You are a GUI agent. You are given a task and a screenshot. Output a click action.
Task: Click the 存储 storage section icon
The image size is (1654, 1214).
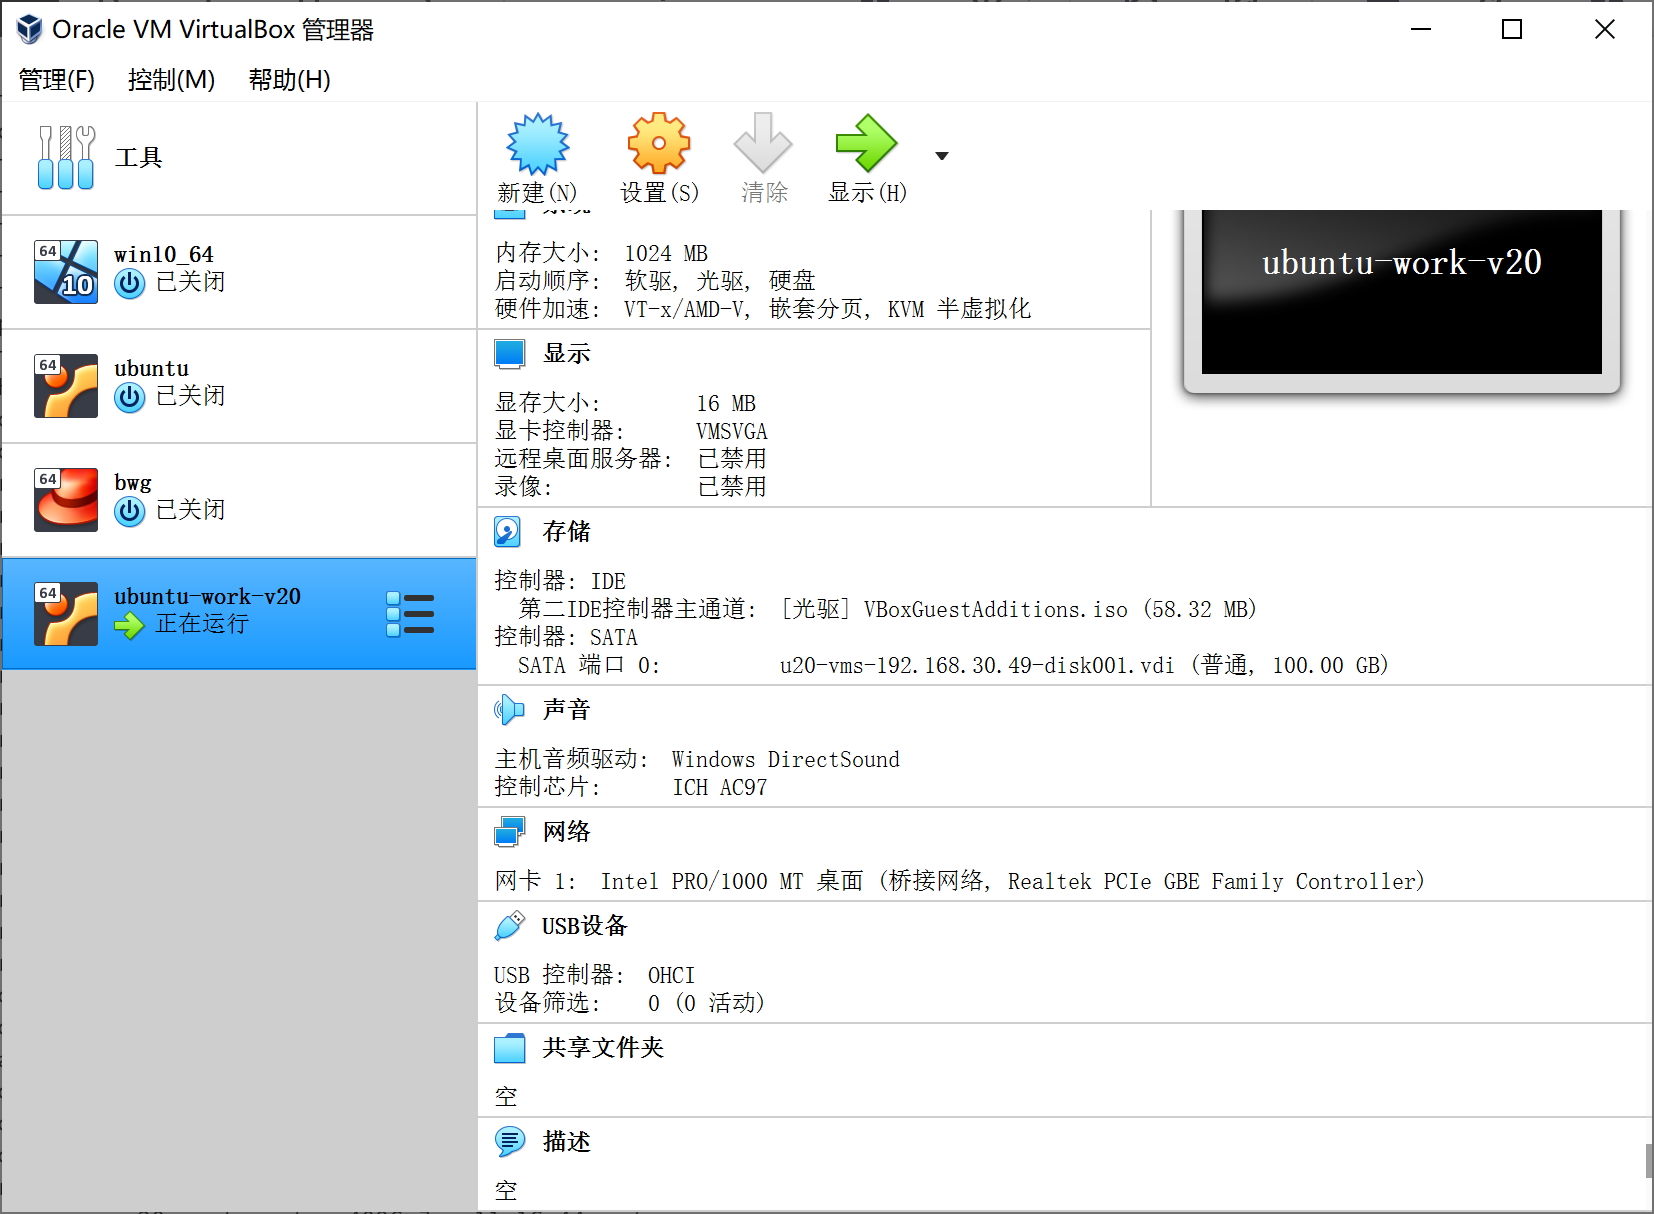[x=509, y=531]
